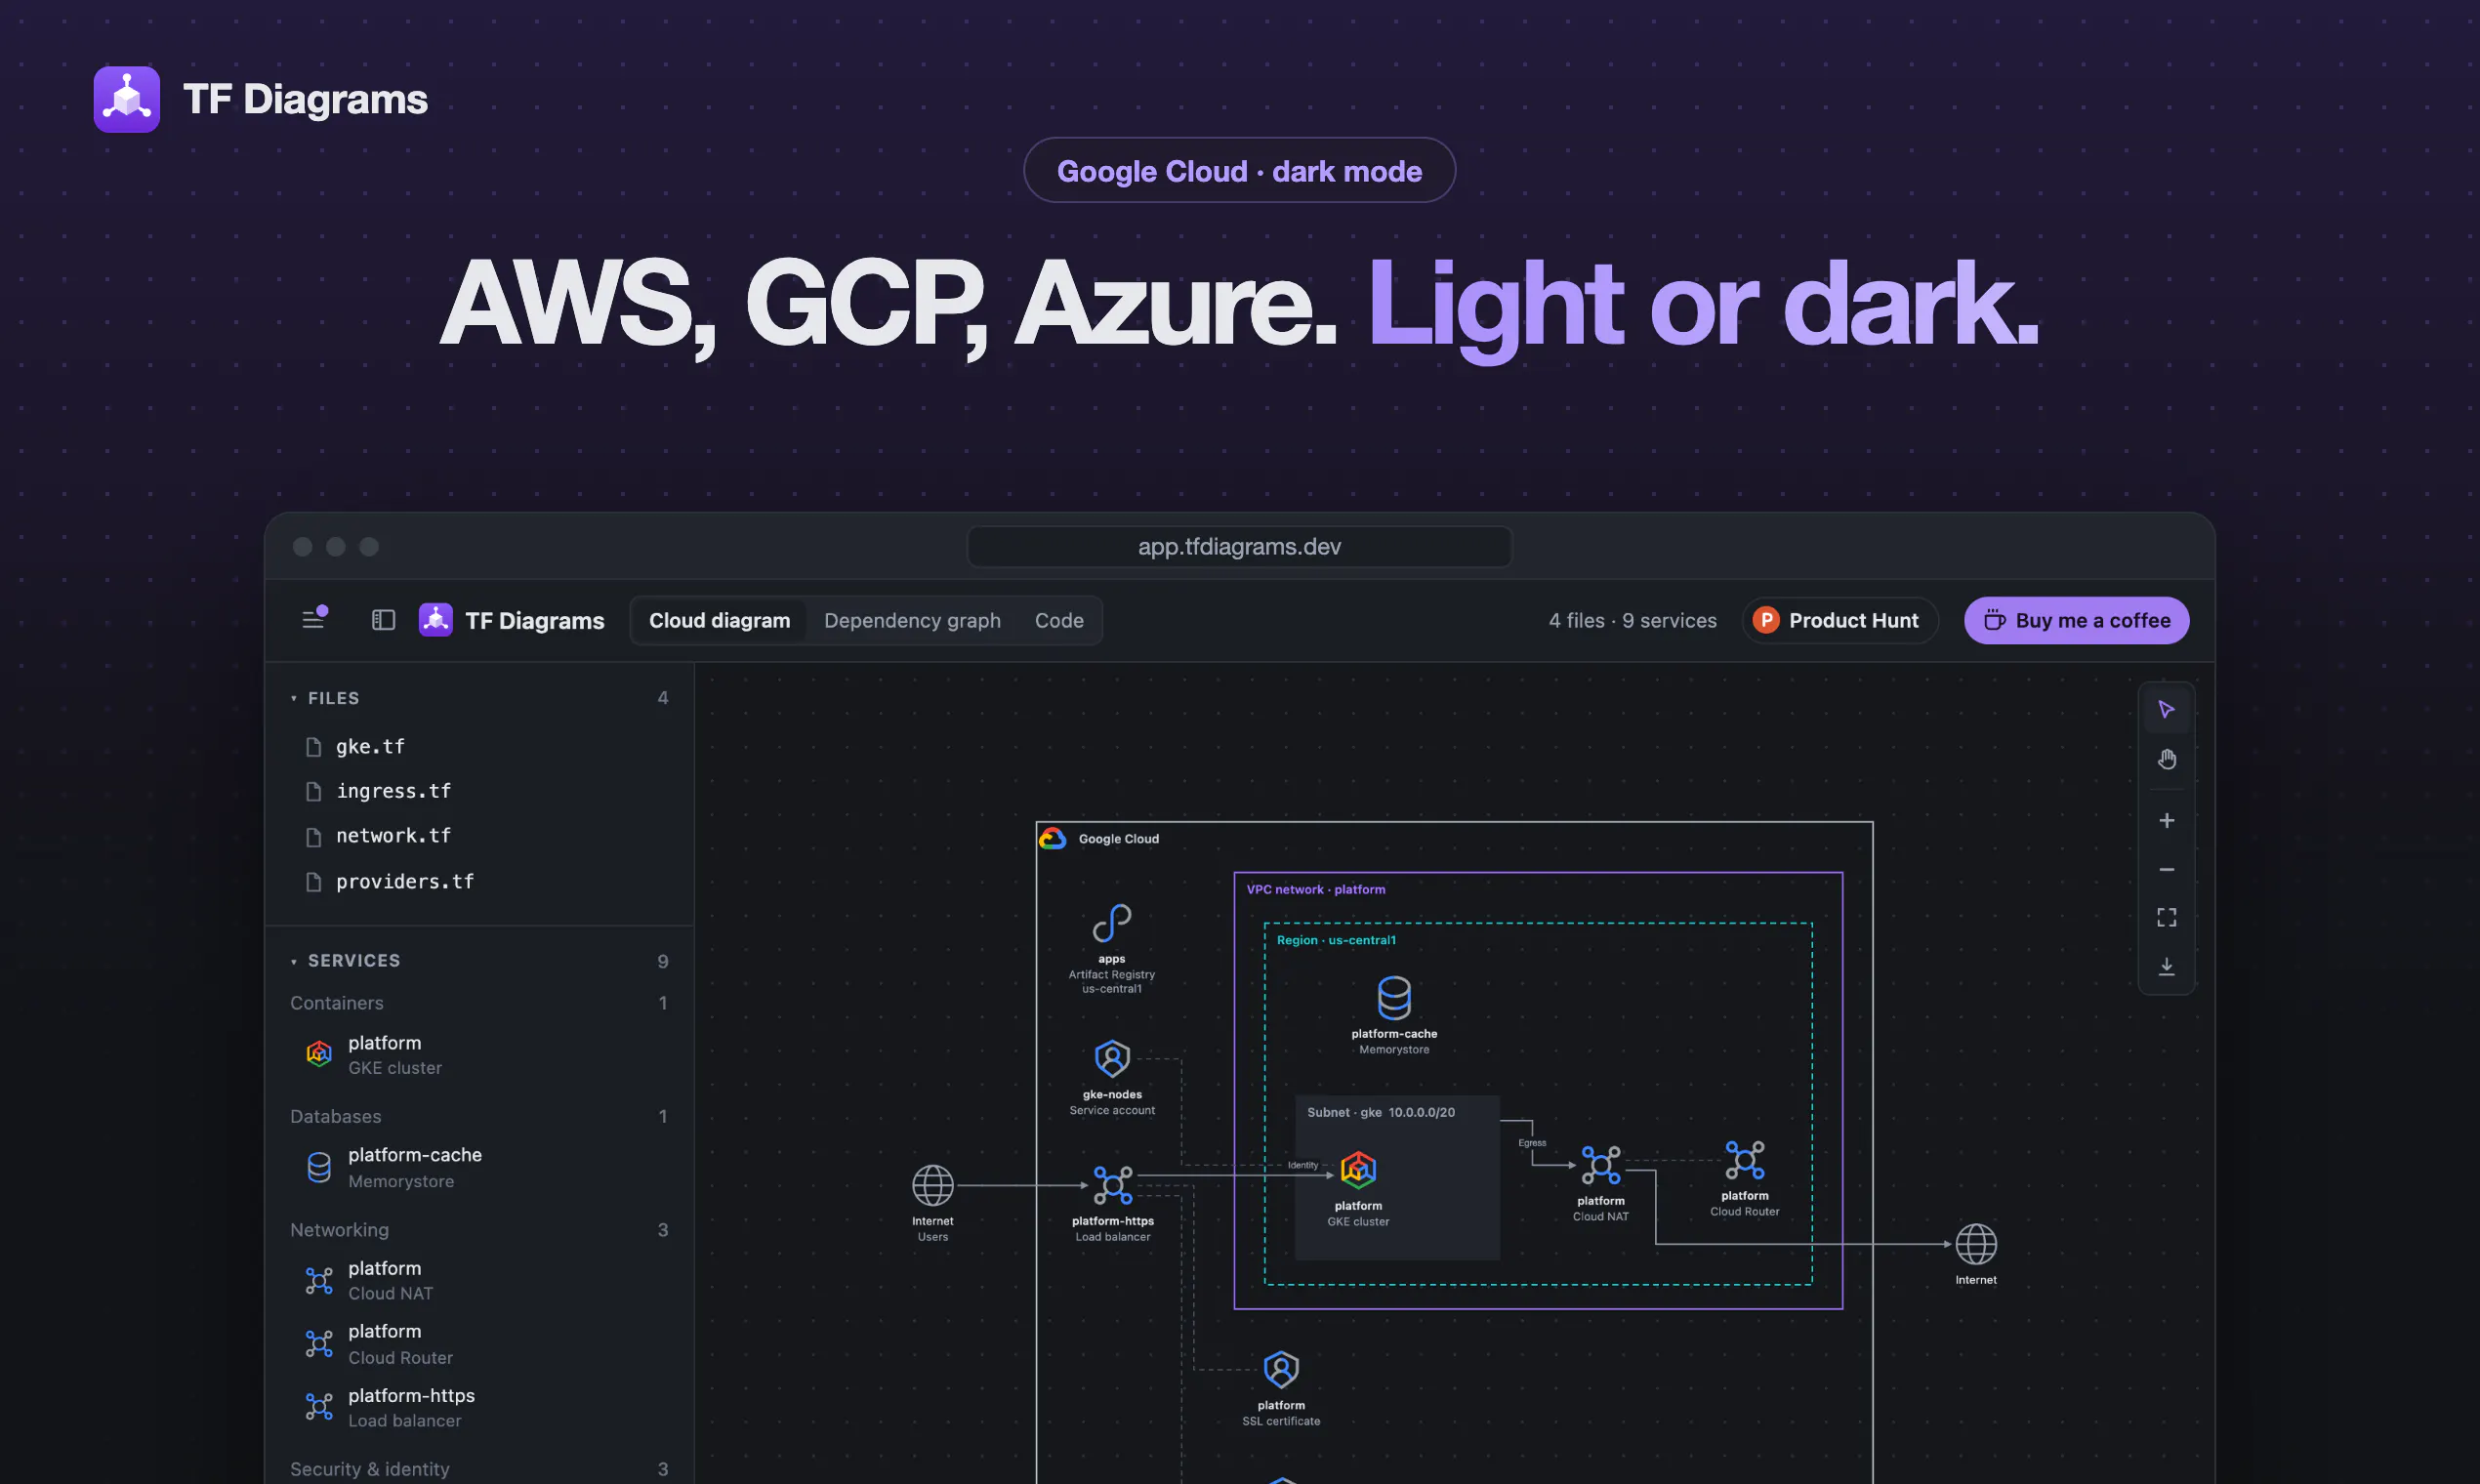Collapse the SERVICES section
Screen dimensions: 2480x1484
(x=345, y=960)
